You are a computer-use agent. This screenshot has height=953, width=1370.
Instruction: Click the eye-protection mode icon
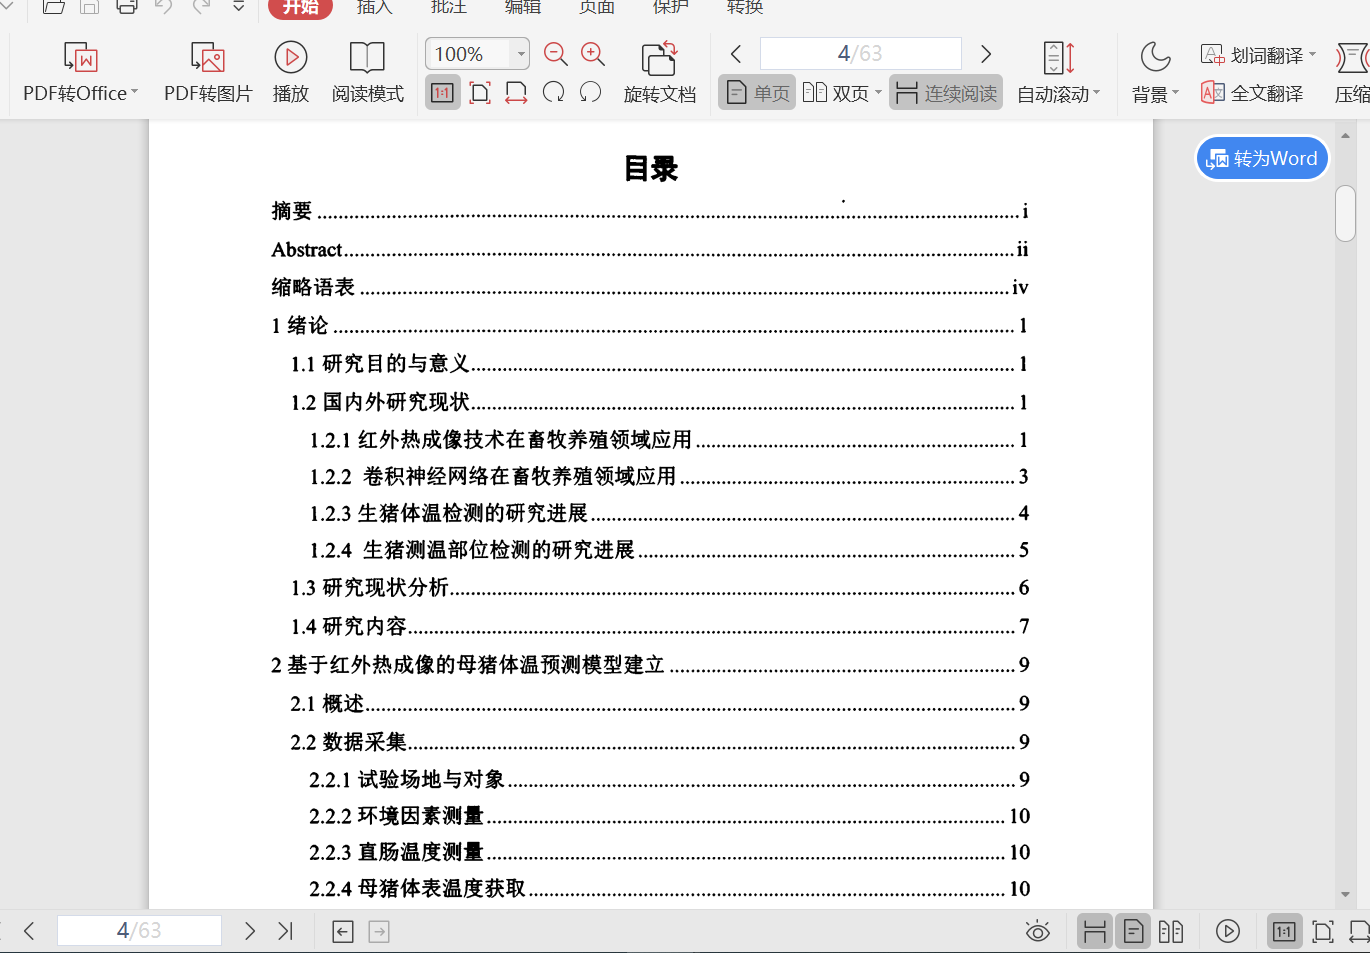(1038, 932)
